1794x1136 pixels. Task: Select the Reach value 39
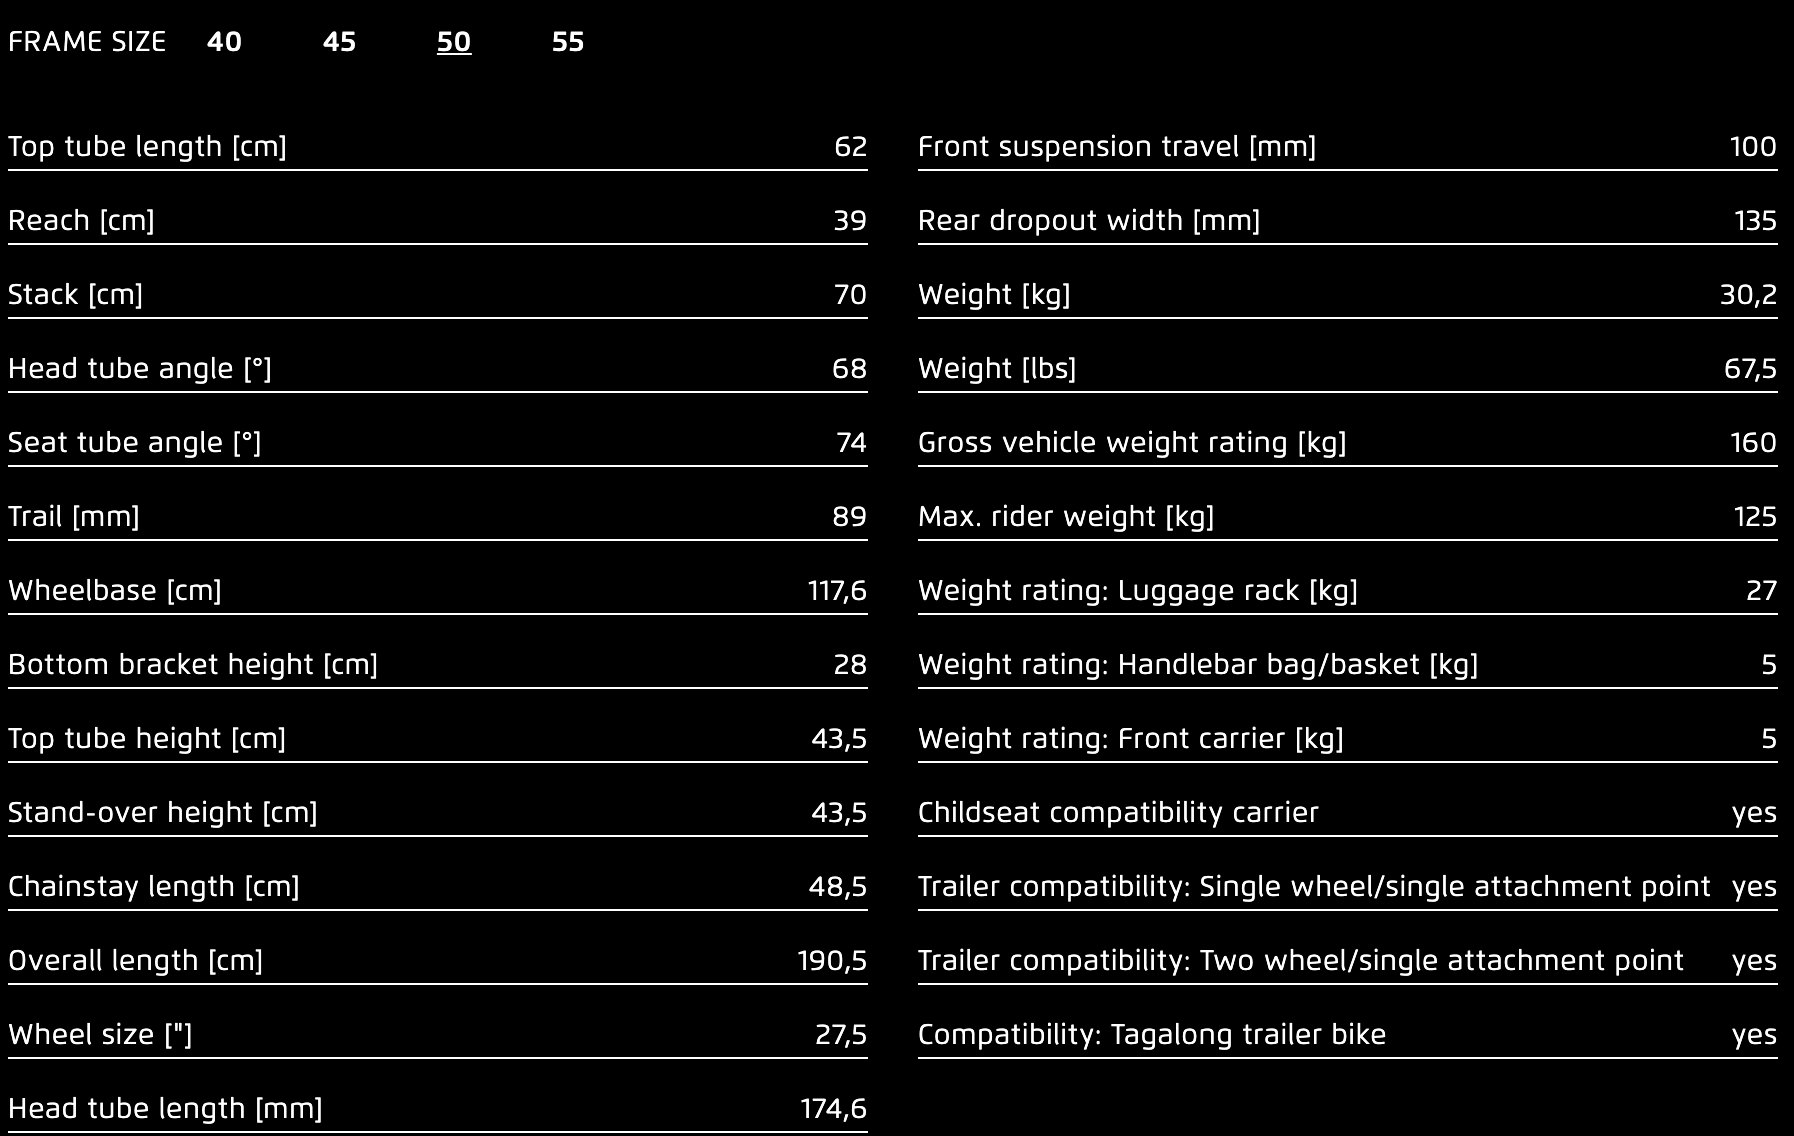(850, 221)
